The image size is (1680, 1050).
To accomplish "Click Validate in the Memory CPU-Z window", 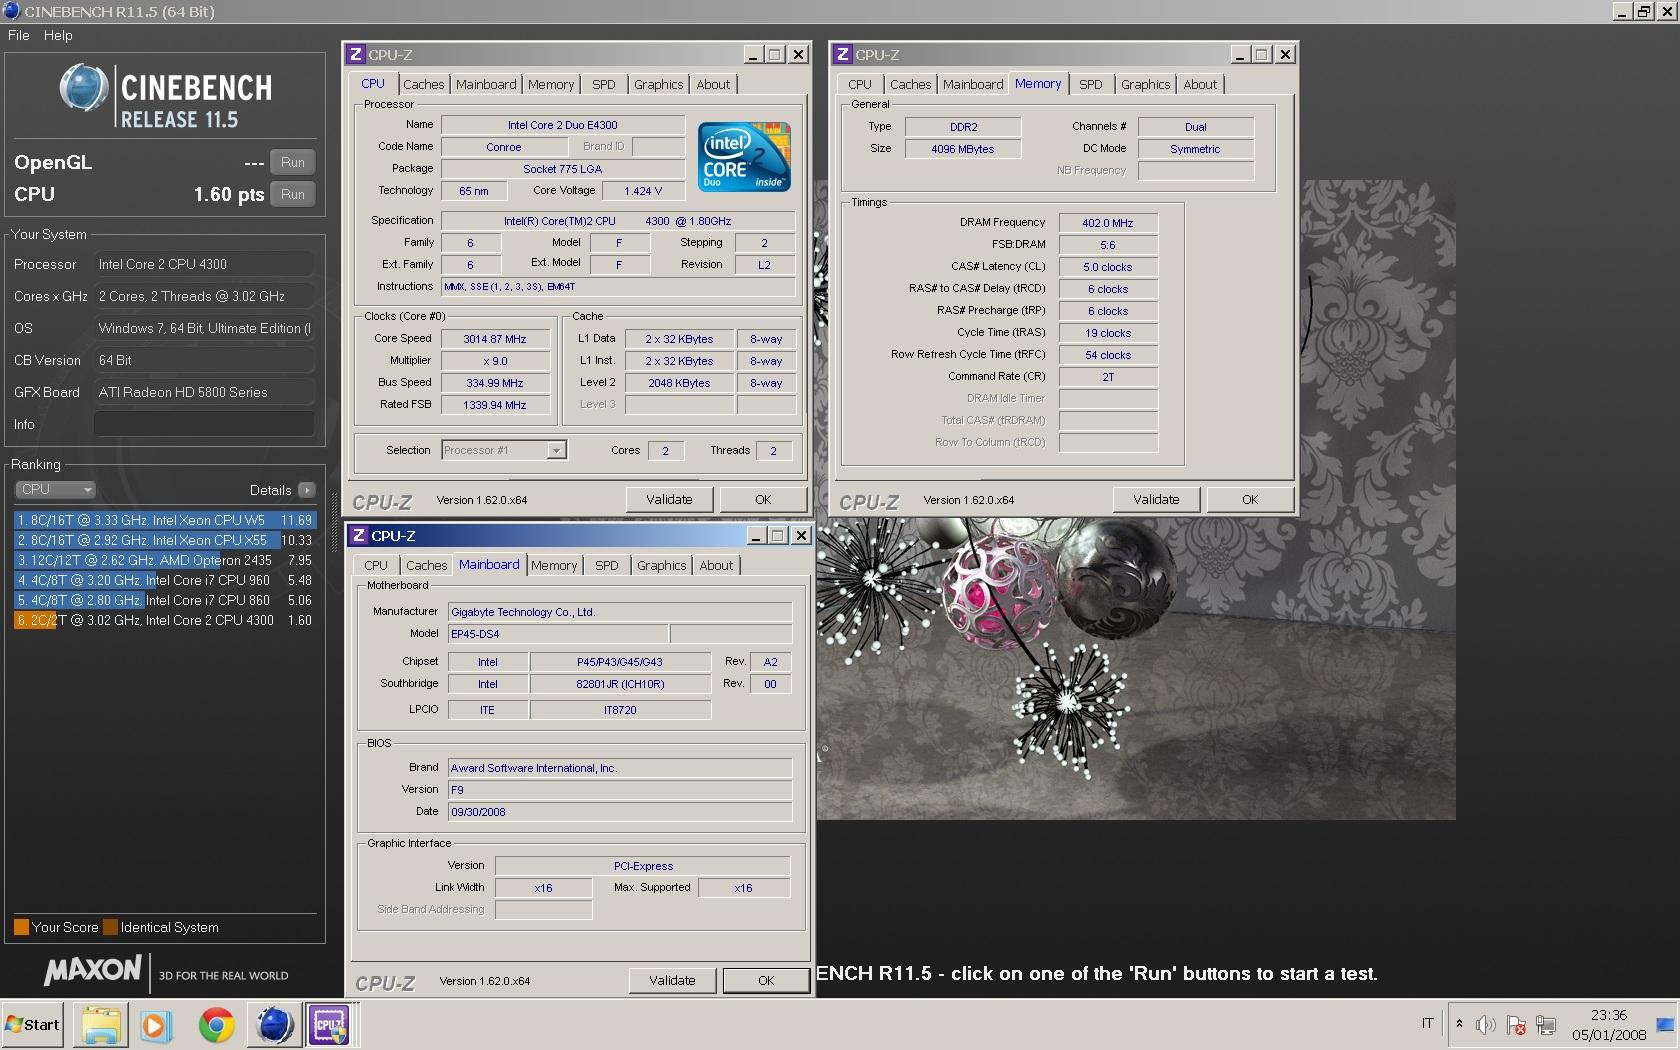I will click(1156, 500).
